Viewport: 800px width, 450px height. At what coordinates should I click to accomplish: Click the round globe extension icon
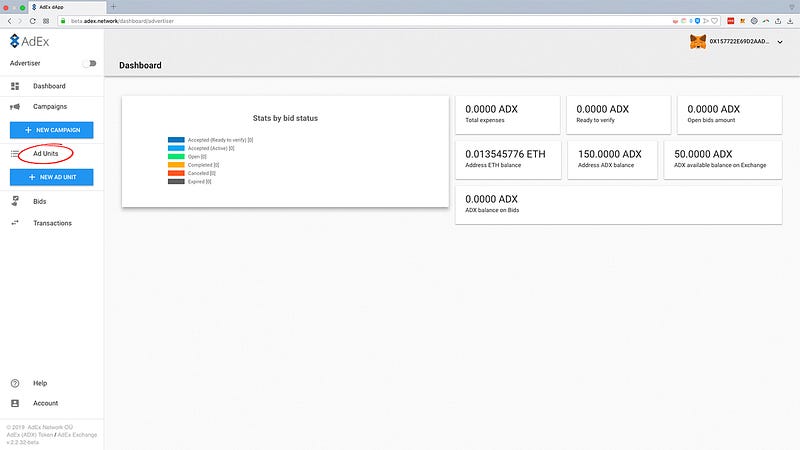[754, 21]
